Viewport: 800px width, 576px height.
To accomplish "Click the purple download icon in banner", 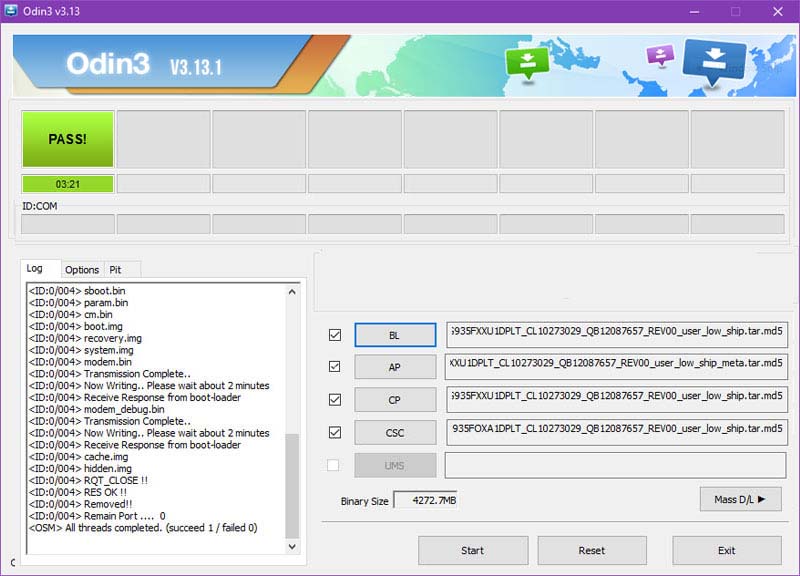I will pyautogui.click(x=660, y=56).
